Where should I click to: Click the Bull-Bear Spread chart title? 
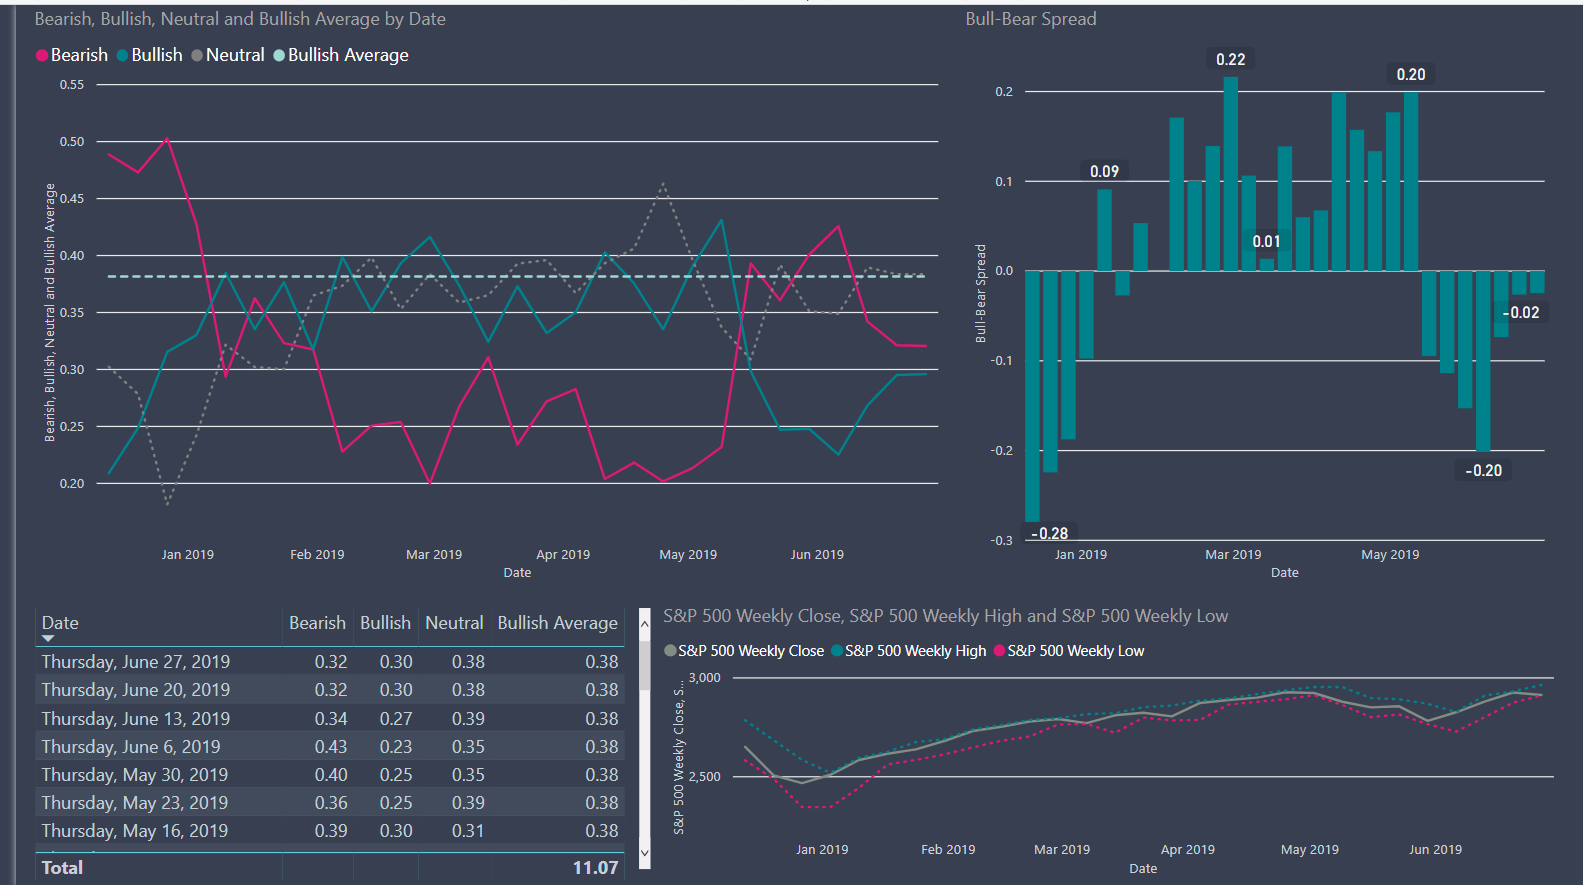(x=1031, y=19)
